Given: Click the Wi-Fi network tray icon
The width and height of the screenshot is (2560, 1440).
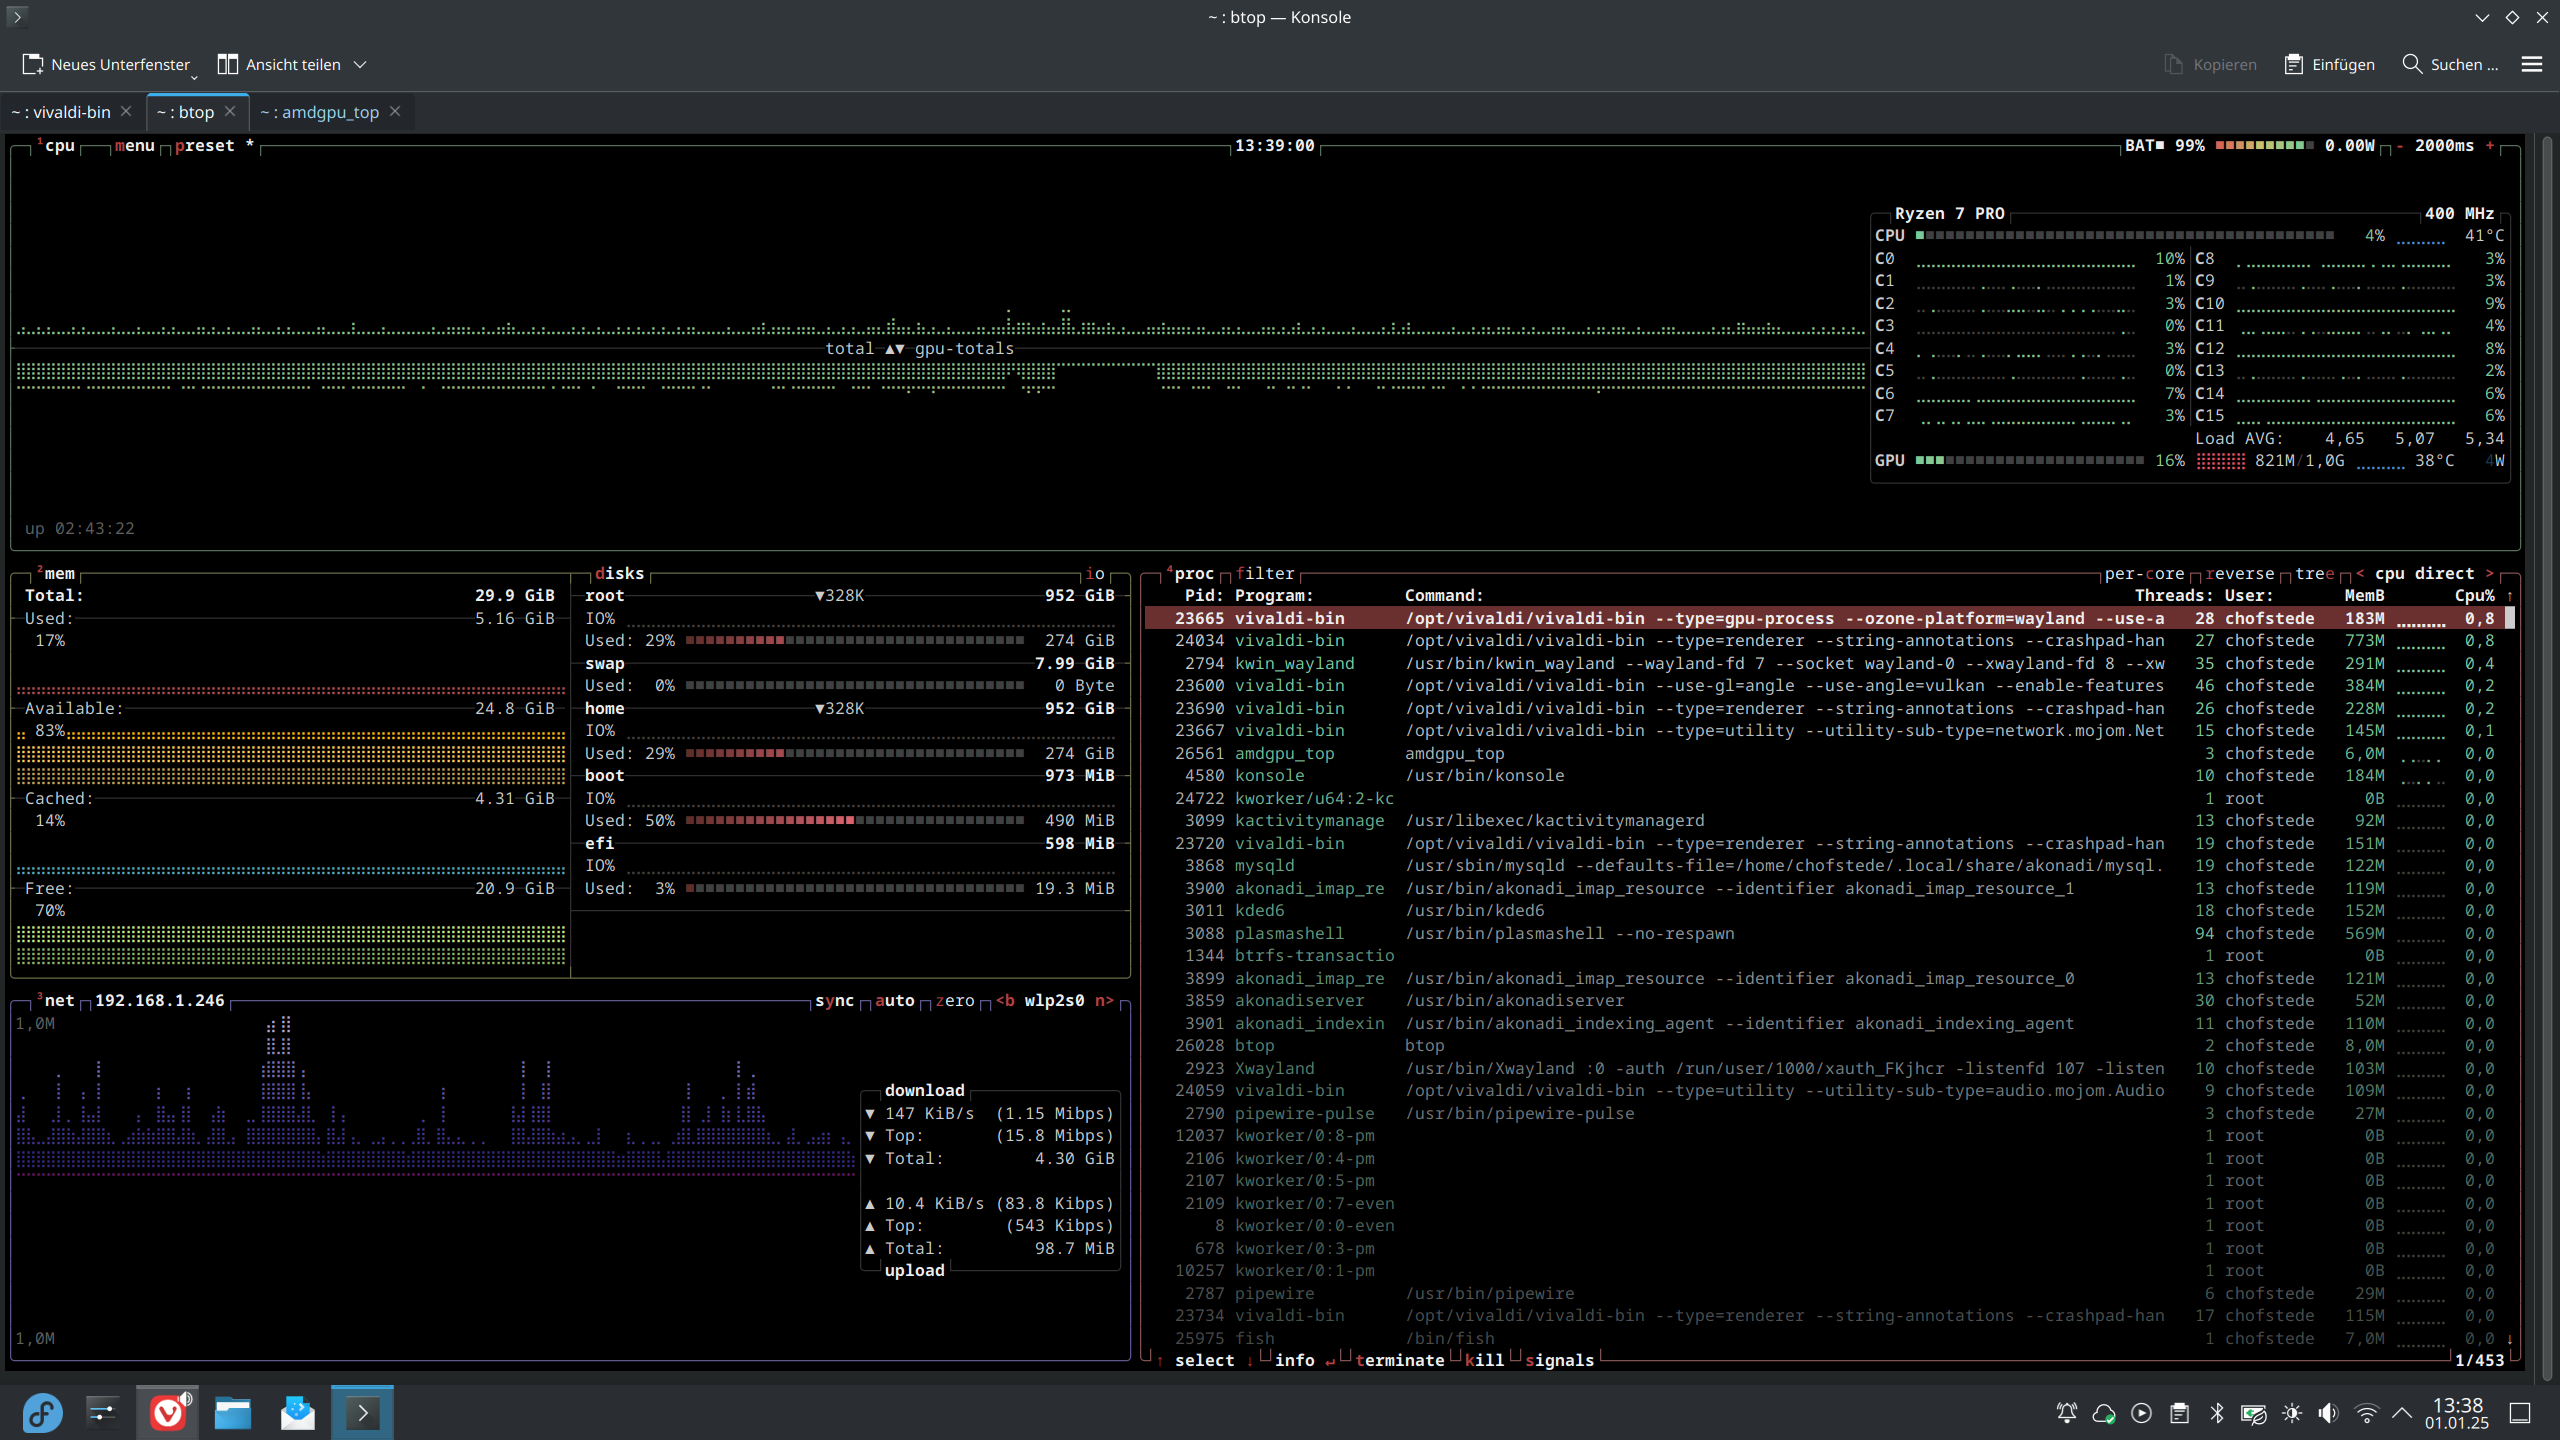Looking at the screenshot, I should (x=2366, y=1413).
